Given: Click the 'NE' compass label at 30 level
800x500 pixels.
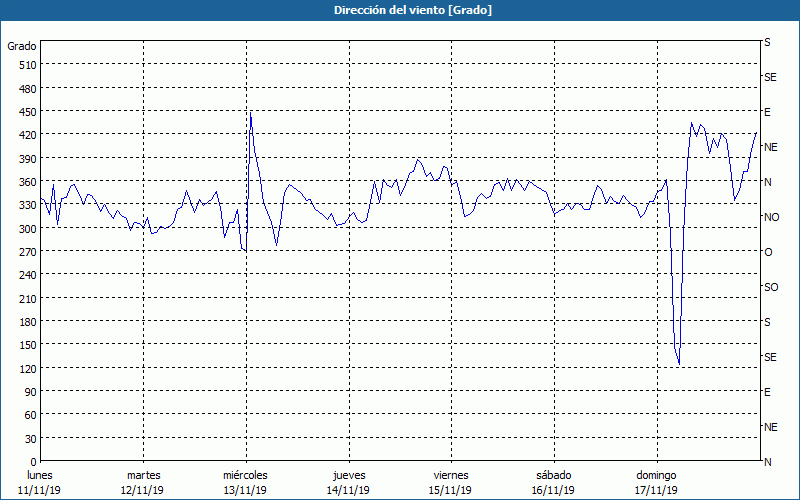Looking at the screenshot, I should (x=771, y=428).
